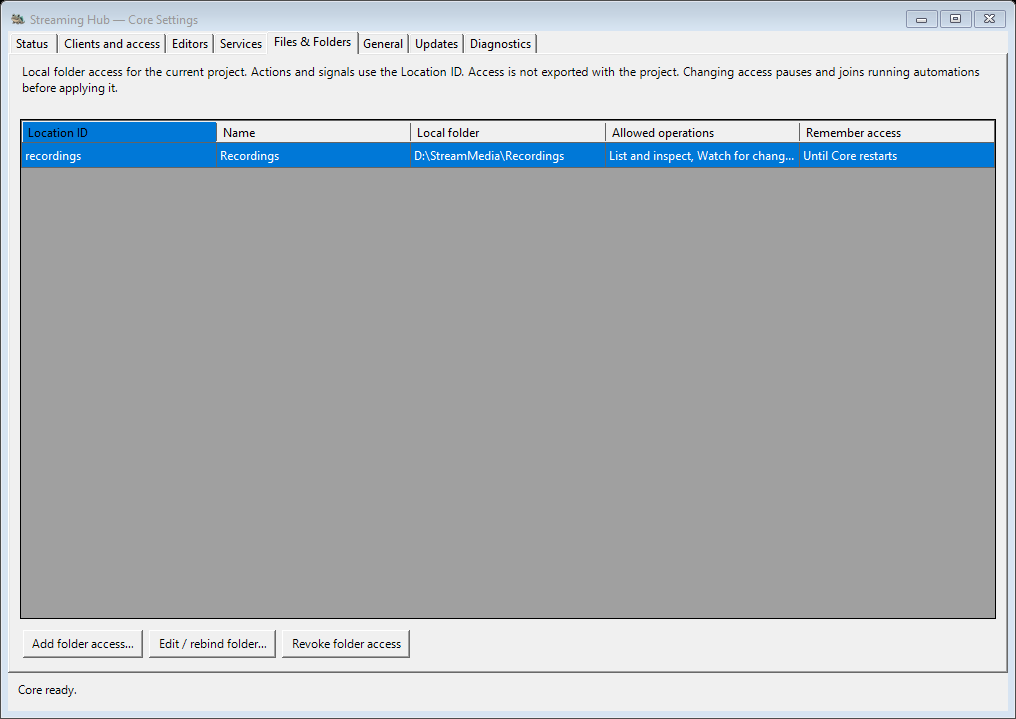Select the Services tab

pos(240,44)
